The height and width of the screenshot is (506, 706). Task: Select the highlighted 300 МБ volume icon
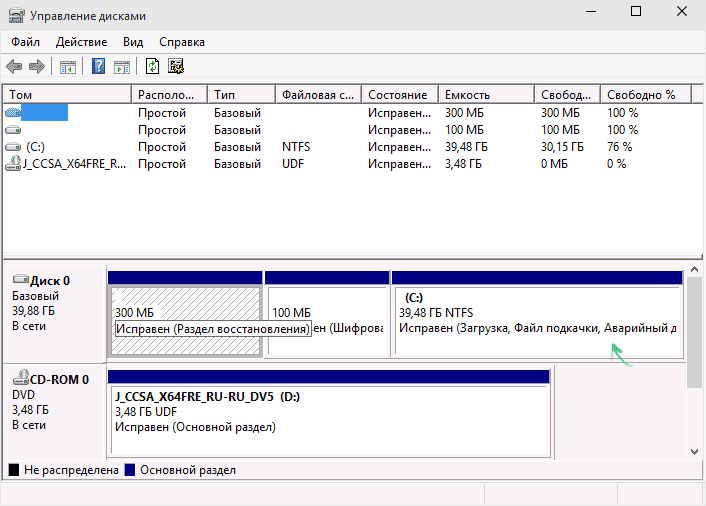pos(13,113)
